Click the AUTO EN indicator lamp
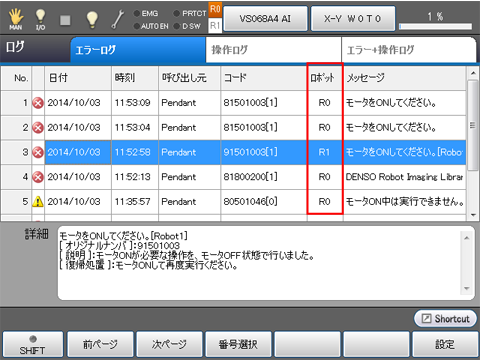This screenshot has width=481, height=360. [x=137, y=26]
